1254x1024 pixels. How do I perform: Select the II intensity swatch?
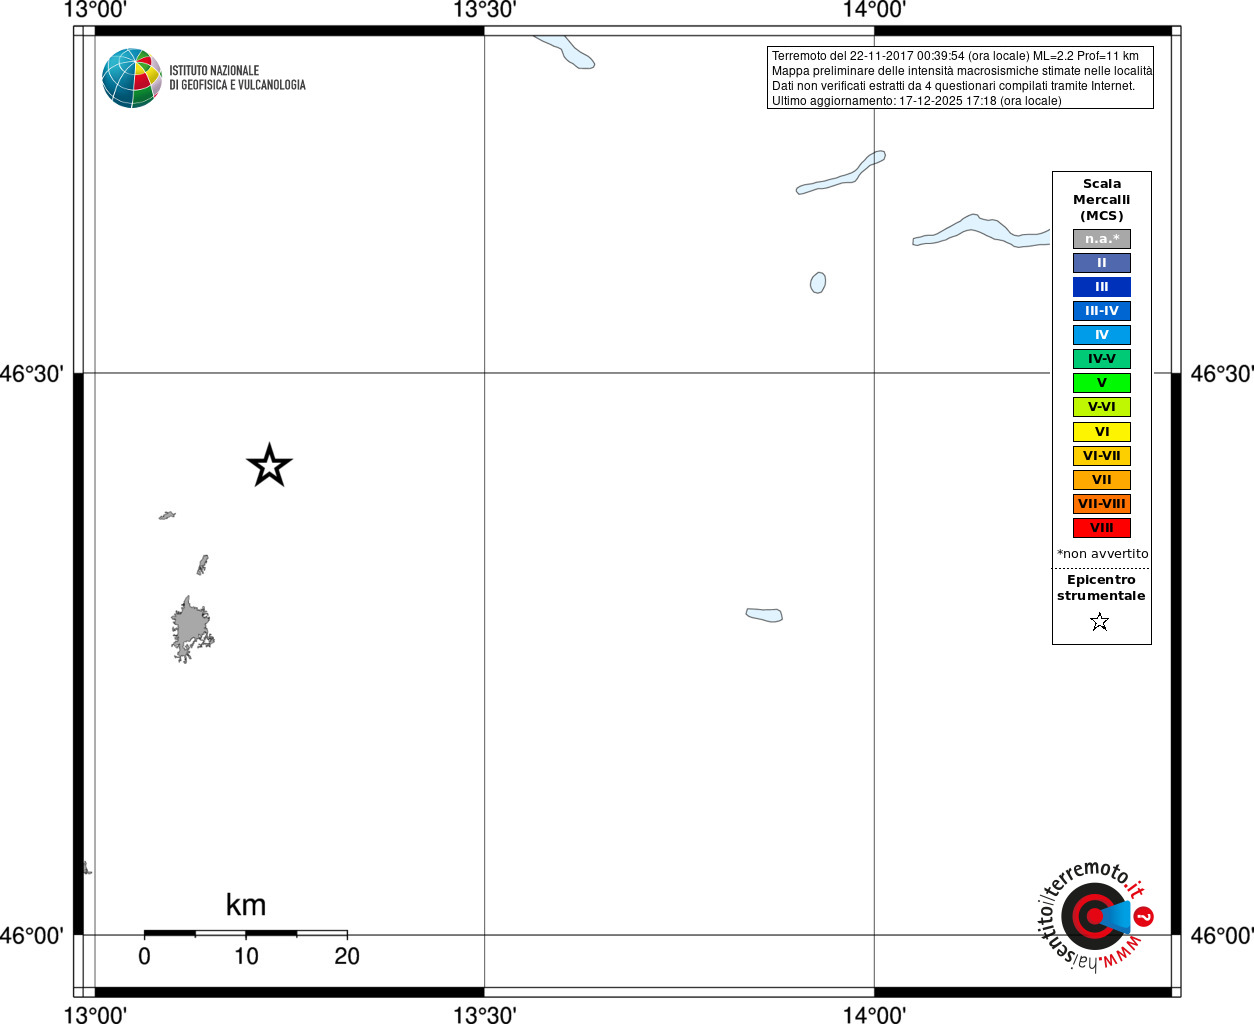[x=1102, y=263]
